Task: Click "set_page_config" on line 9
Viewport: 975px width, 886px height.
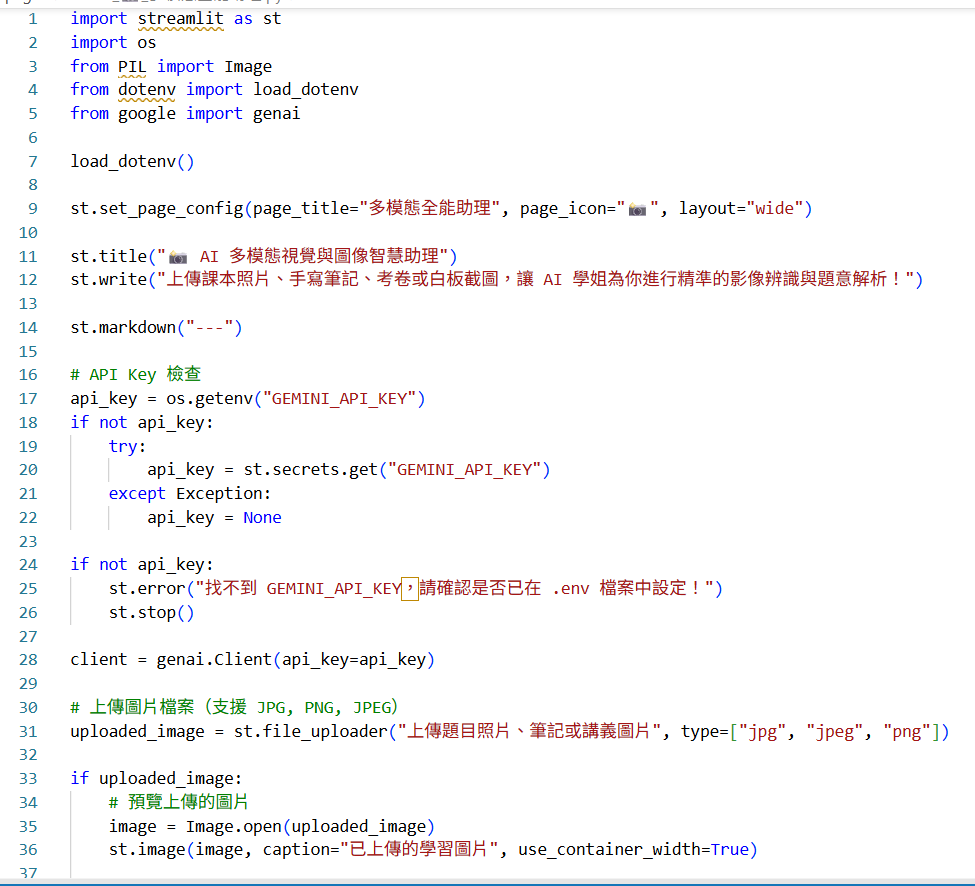Action: (171, 209)
